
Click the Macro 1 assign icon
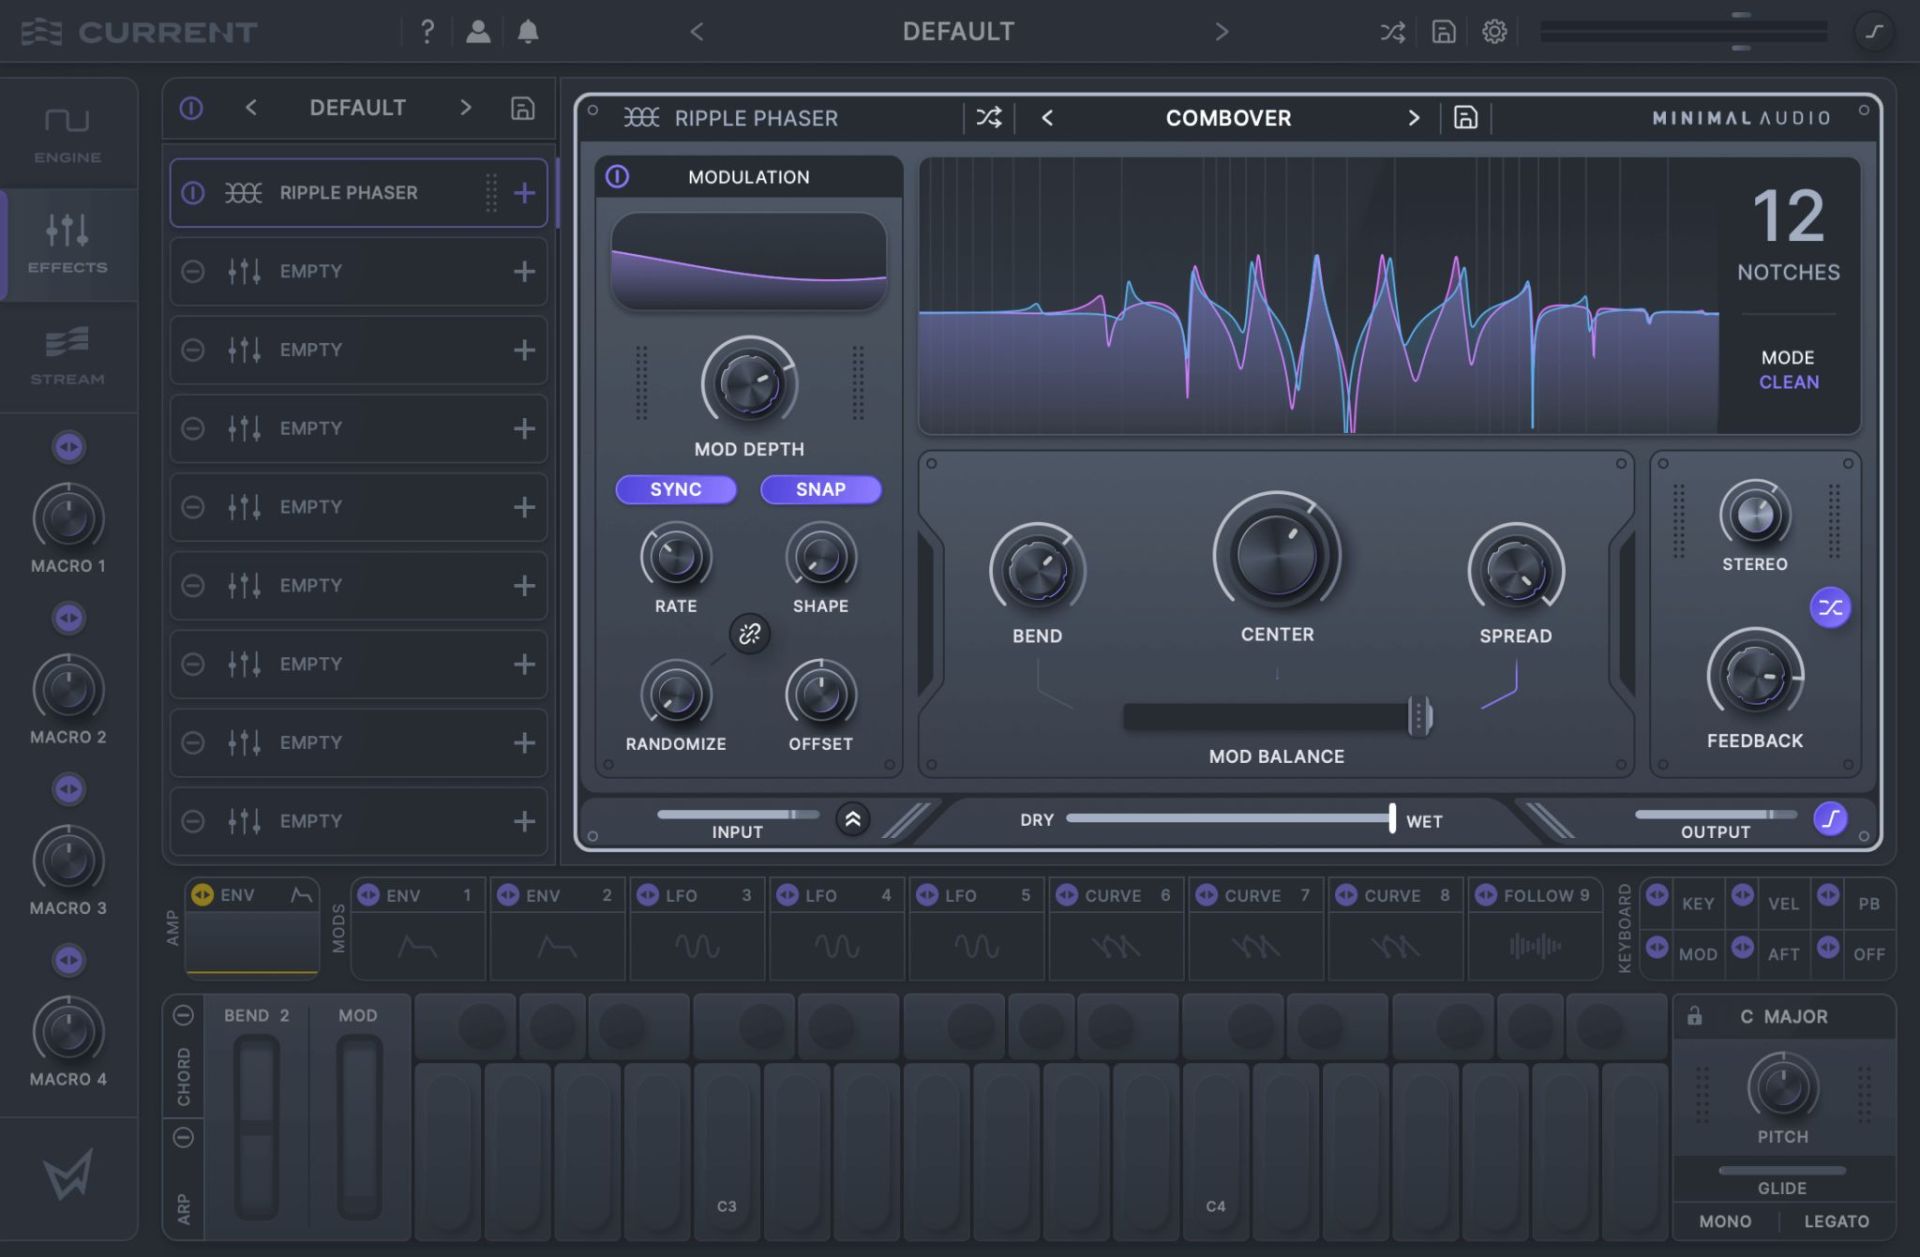pyautogui.click(x=69, y=447)
